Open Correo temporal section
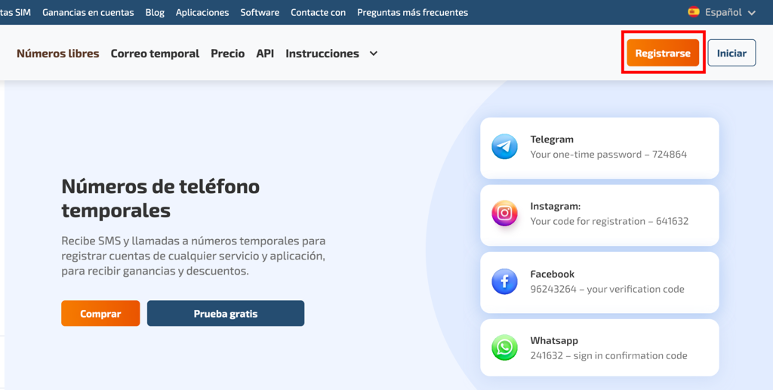The width and height of the screenshot is (774, 390). coord(155,53)
